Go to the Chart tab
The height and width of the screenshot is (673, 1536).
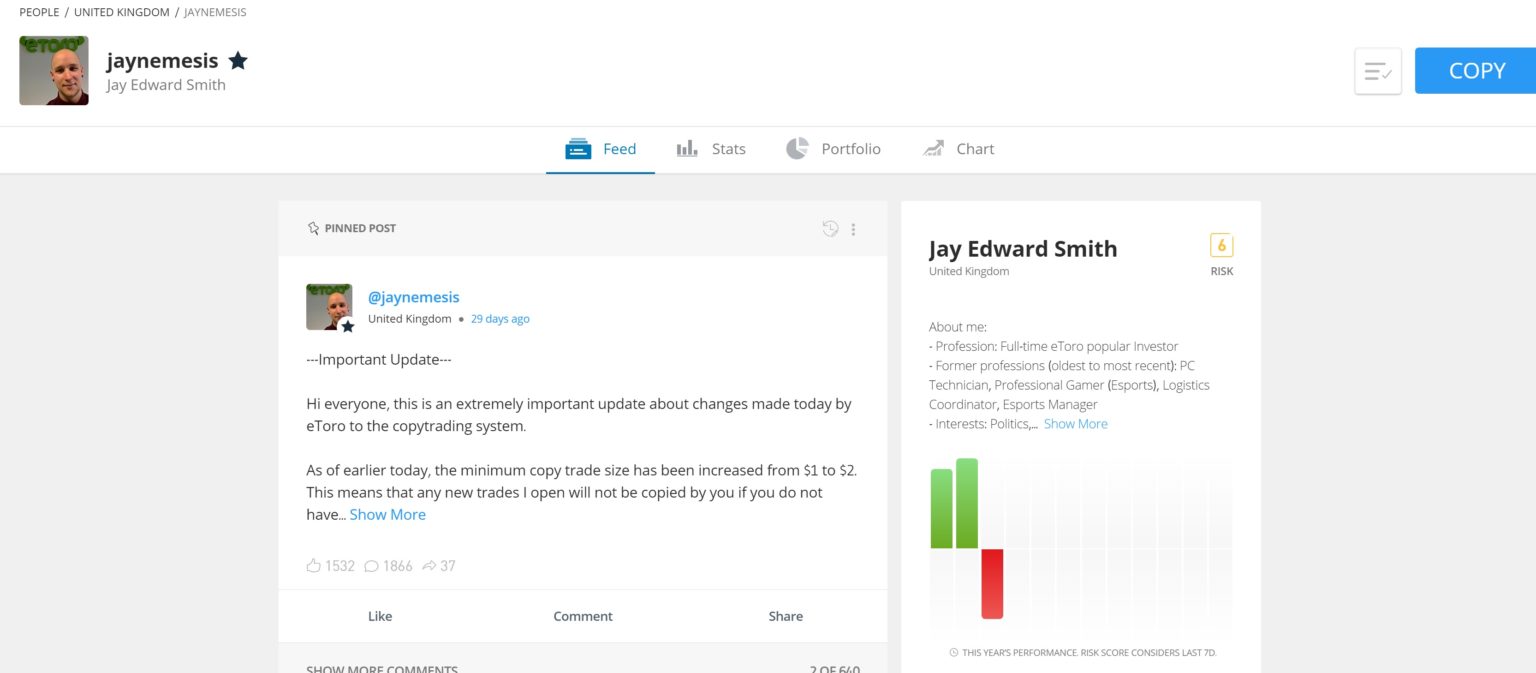pos(958,149)
